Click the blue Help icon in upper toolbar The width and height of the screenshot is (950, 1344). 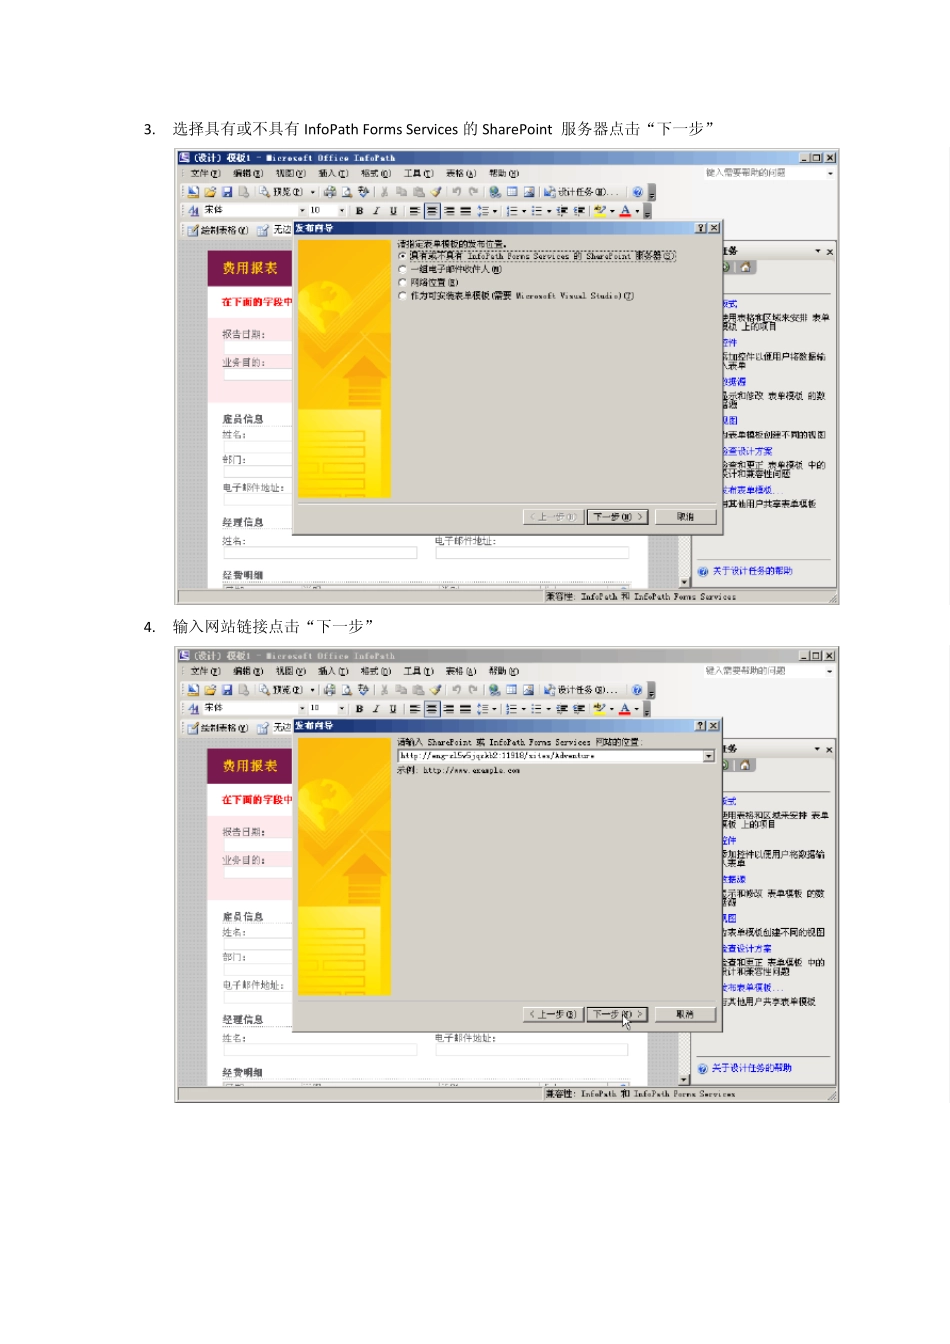pos(637,191)
